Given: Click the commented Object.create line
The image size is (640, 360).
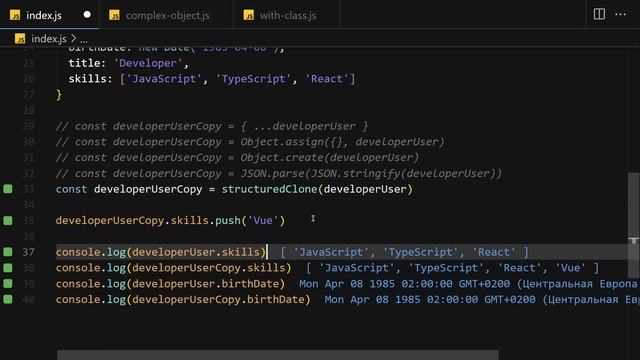Looking at the screenshot, I should click(237, 158).
